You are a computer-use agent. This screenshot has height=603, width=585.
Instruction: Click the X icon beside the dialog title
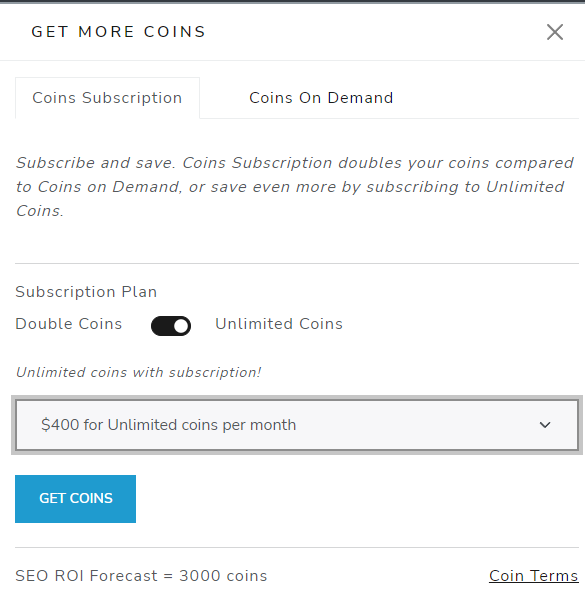click(555, 32)
